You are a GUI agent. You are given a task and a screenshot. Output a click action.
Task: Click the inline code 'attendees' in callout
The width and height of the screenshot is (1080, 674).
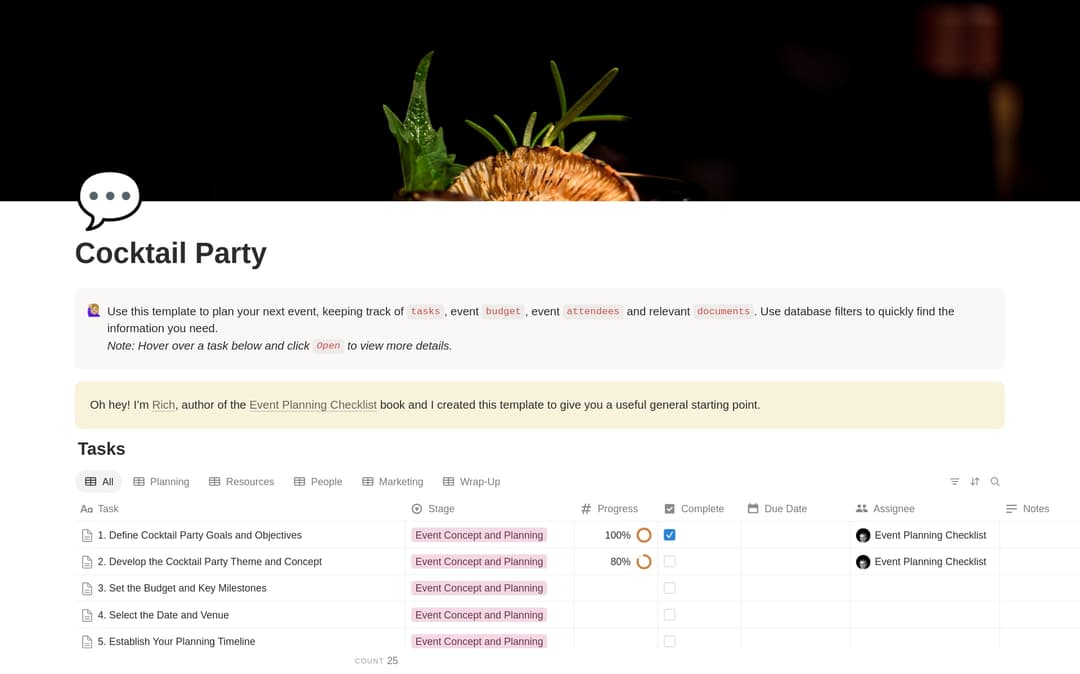(592, 311)
